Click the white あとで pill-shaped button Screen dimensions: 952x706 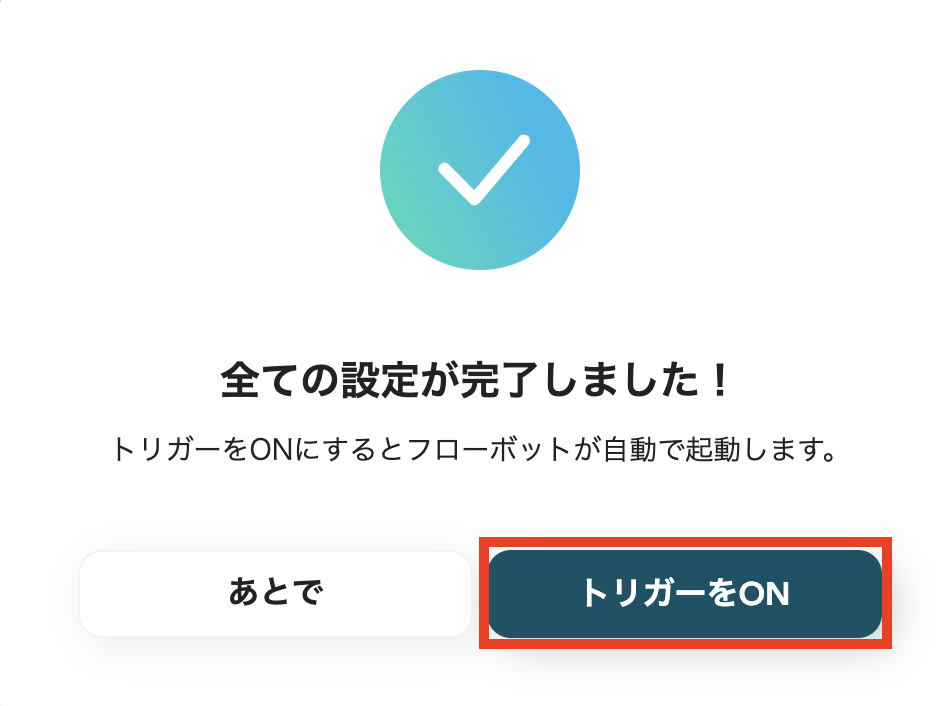tap(274, 593)
